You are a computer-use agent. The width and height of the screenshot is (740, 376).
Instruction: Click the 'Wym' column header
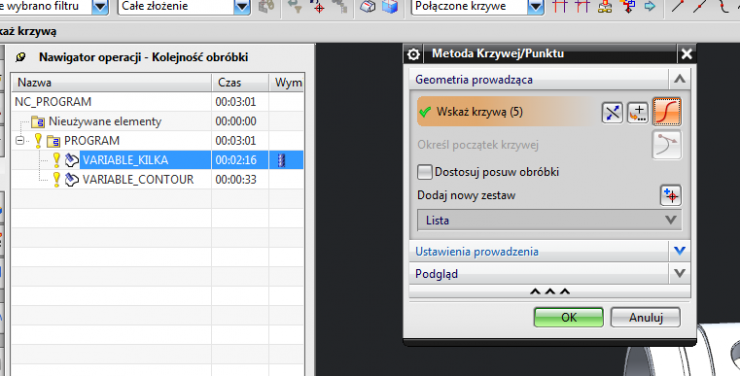(x=286, y=83)
